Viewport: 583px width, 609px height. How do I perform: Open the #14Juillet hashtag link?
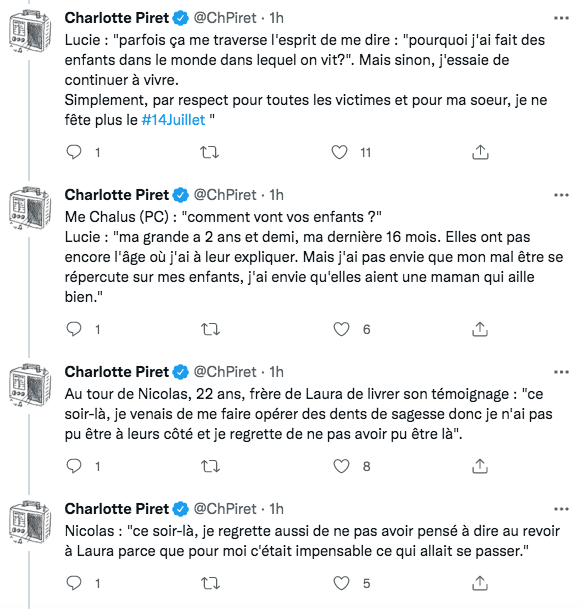point(173,120)
